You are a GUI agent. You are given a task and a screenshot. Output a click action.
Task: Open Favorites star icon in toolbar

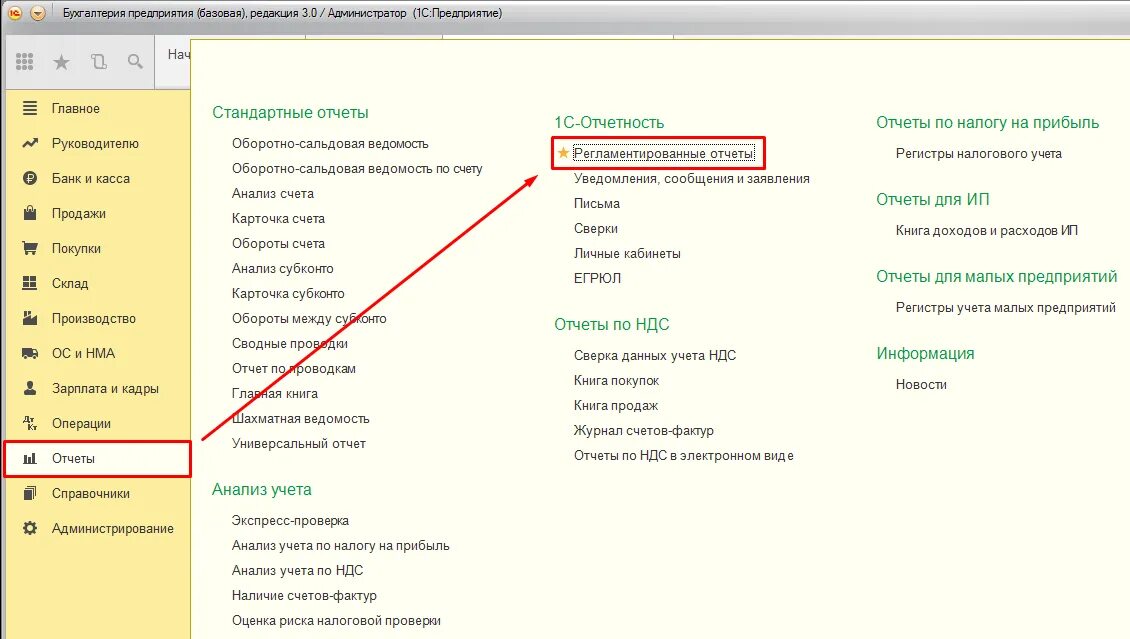(x=61, y=63)
